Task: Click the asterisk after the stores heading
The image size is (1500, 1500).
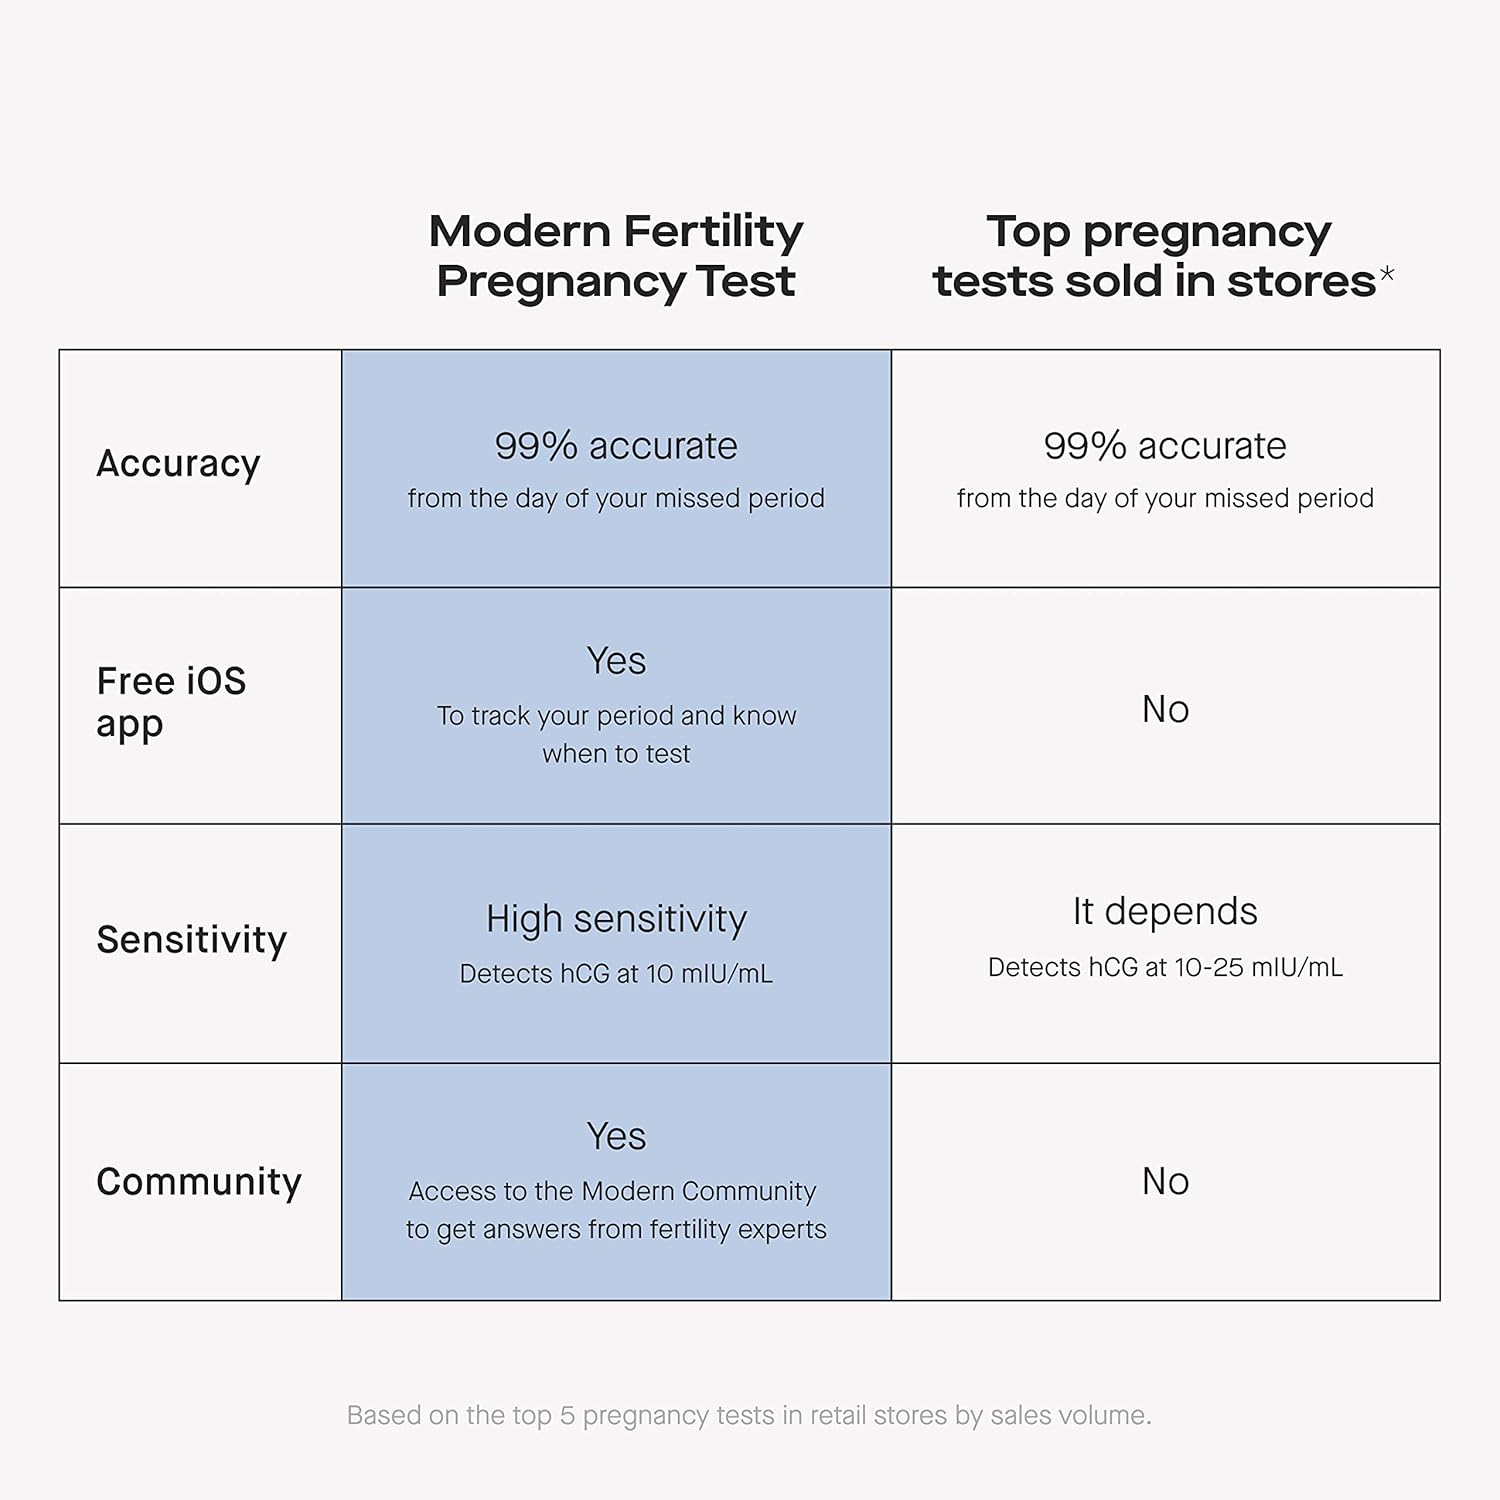Action: (1386, 275)
